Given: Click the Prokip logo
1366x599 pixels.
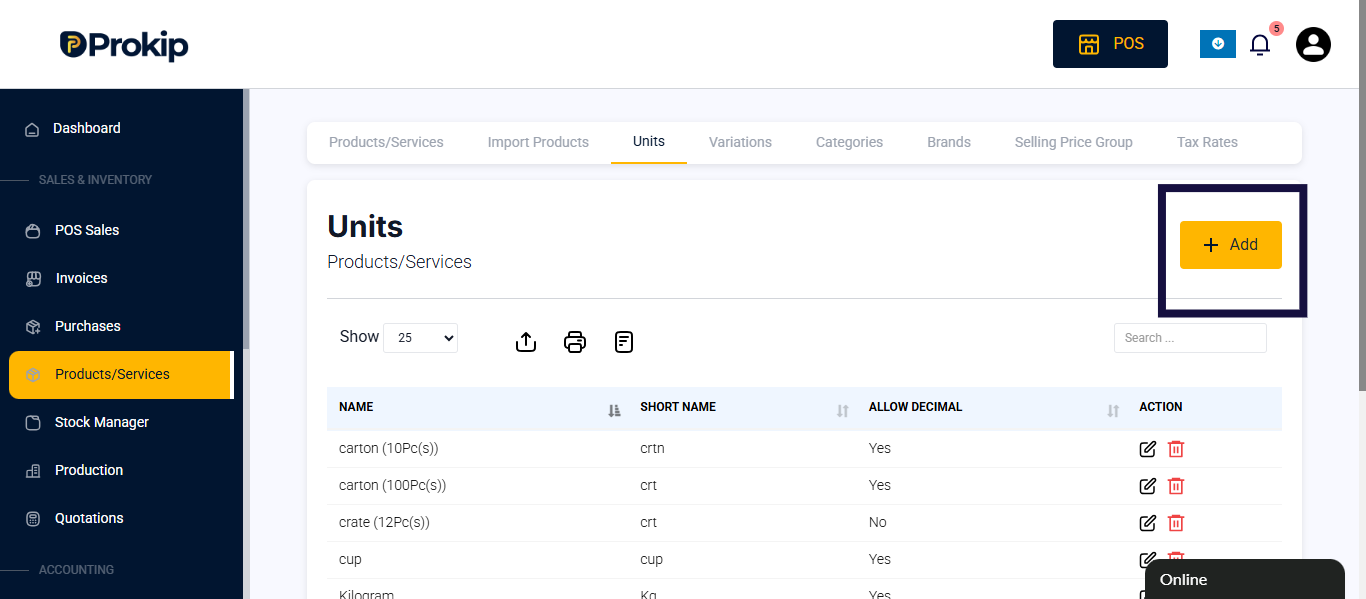Looking at the screenshot, I should coord(124,45).
